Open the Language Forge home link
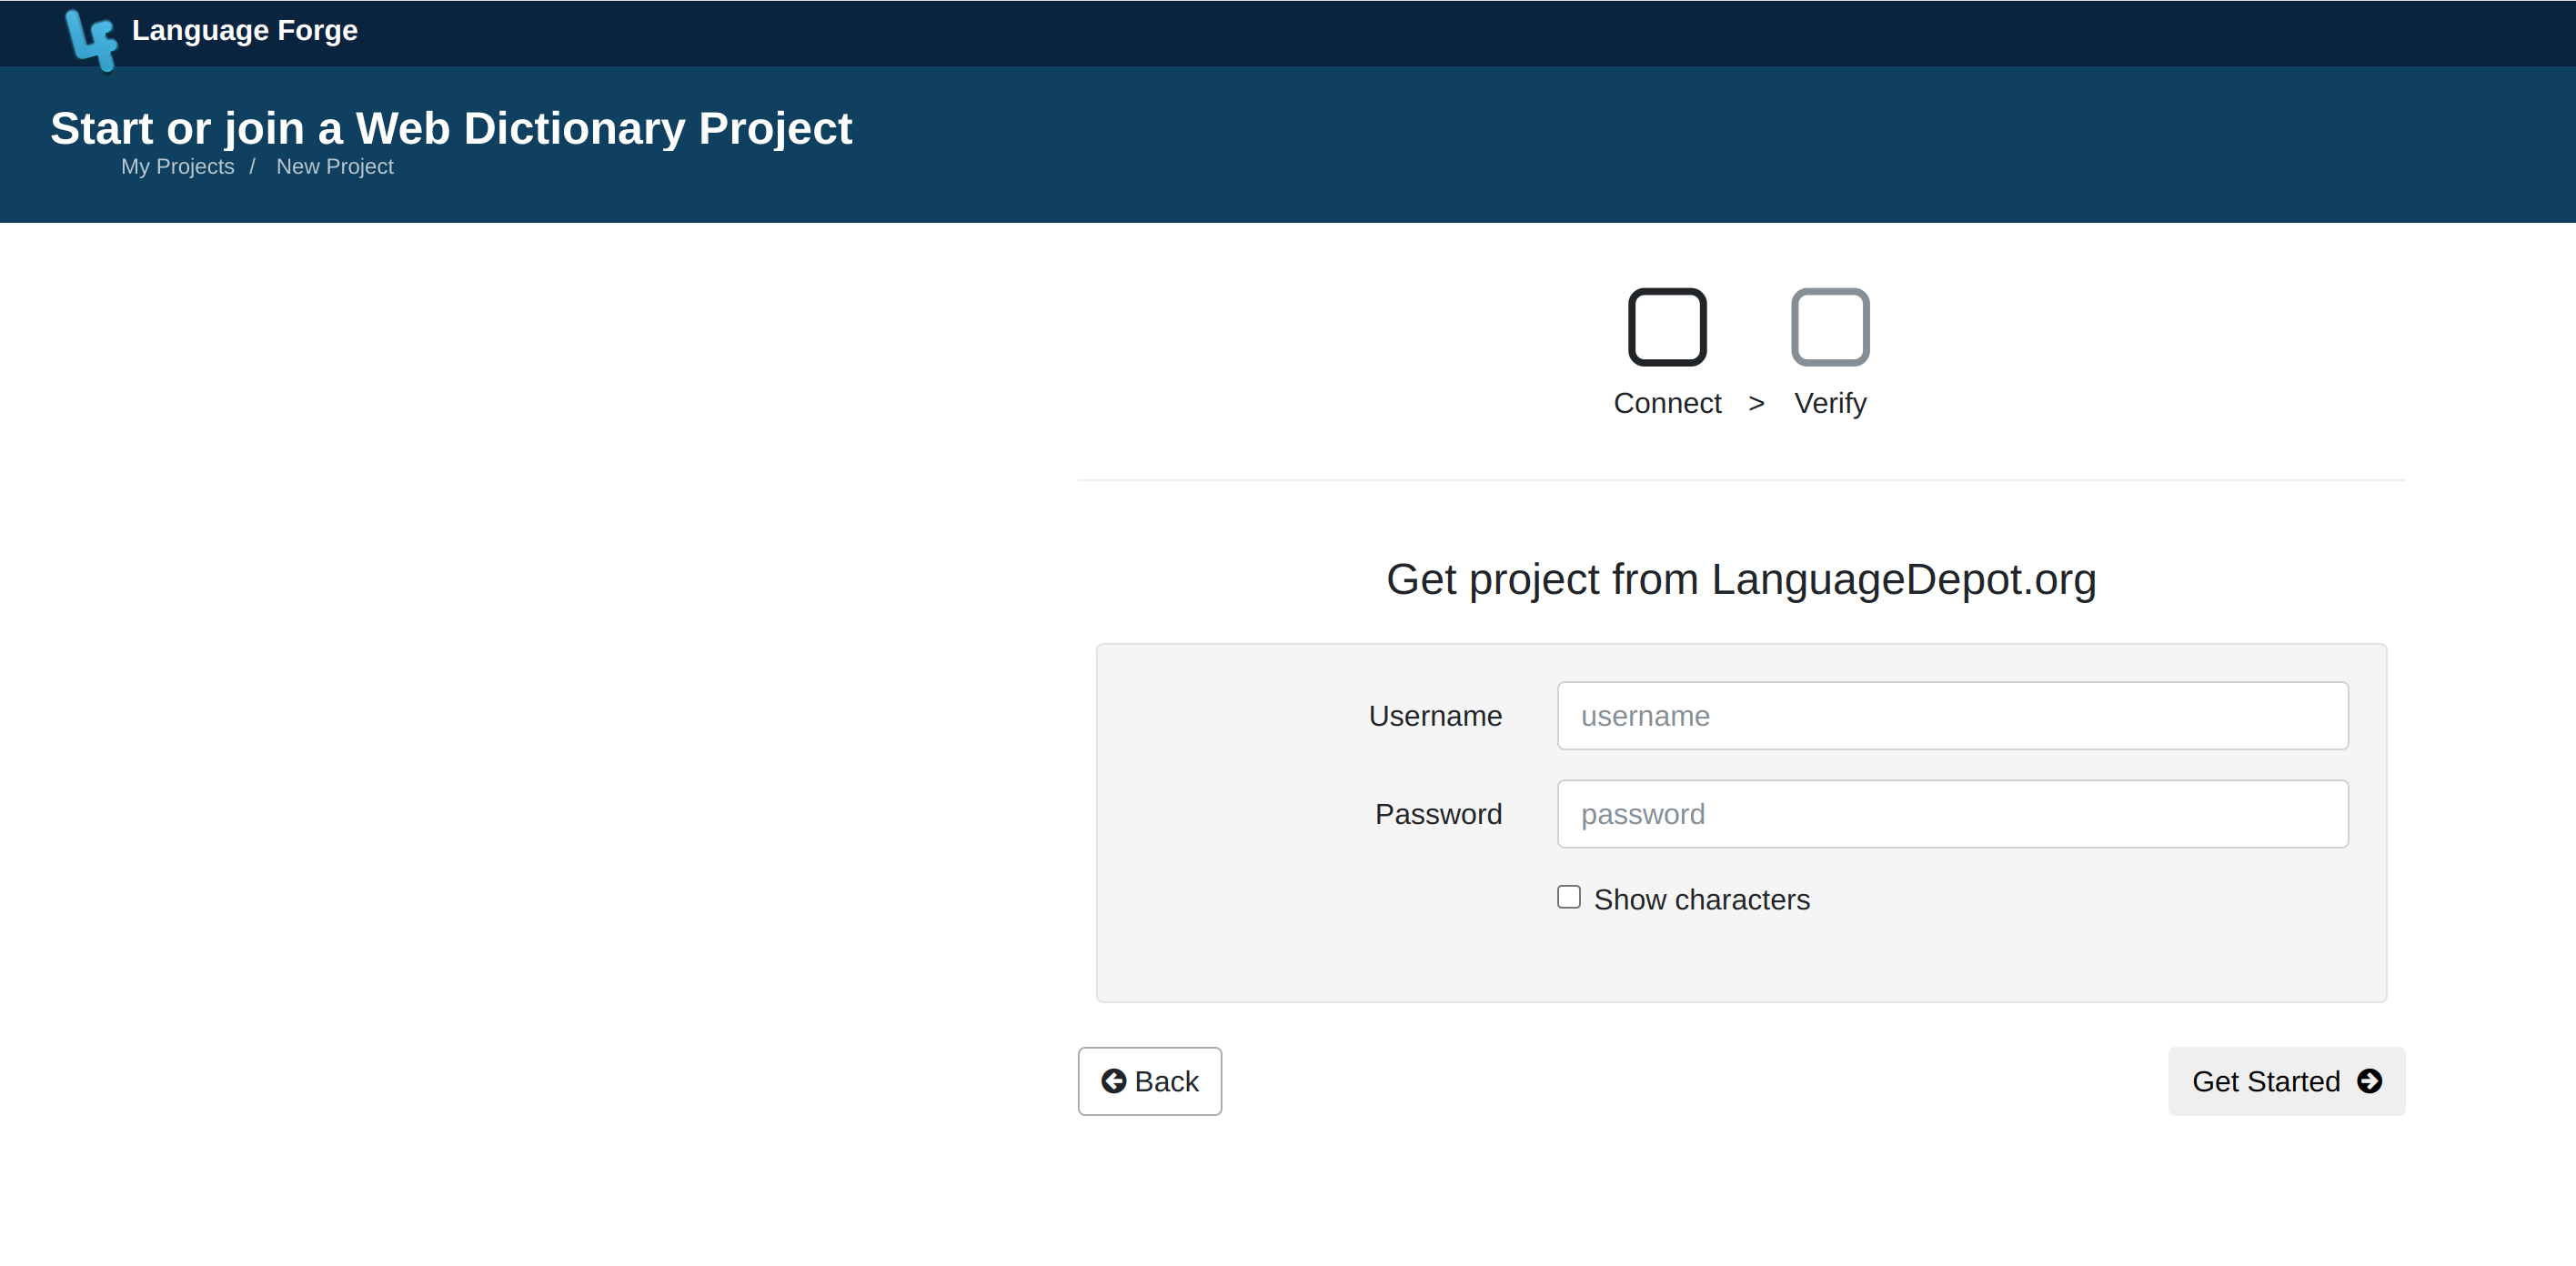The width and height of the screenshot is (2576, 1266). pos(244,31)
